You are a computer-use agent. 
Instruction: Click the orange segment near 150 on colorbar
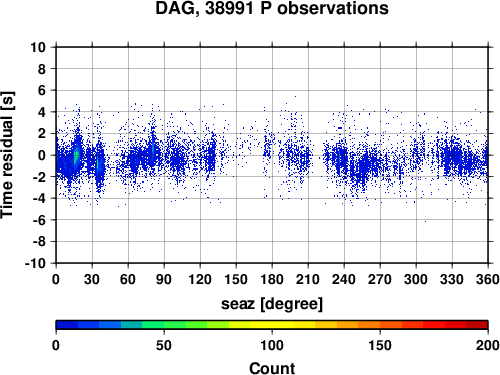coord(380,325)
